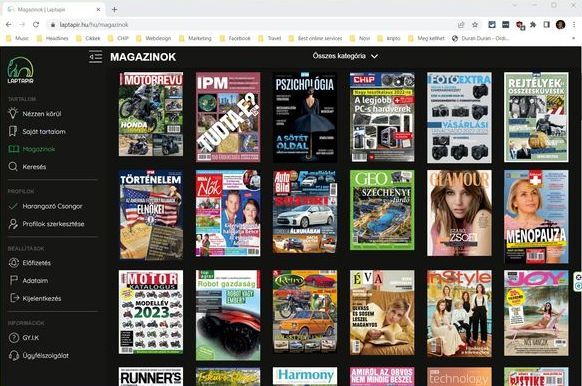The height and width of the screenshot is (386, 582).
Task: Open Nézzen körül with the lightbulb icon
Action: 13,113
